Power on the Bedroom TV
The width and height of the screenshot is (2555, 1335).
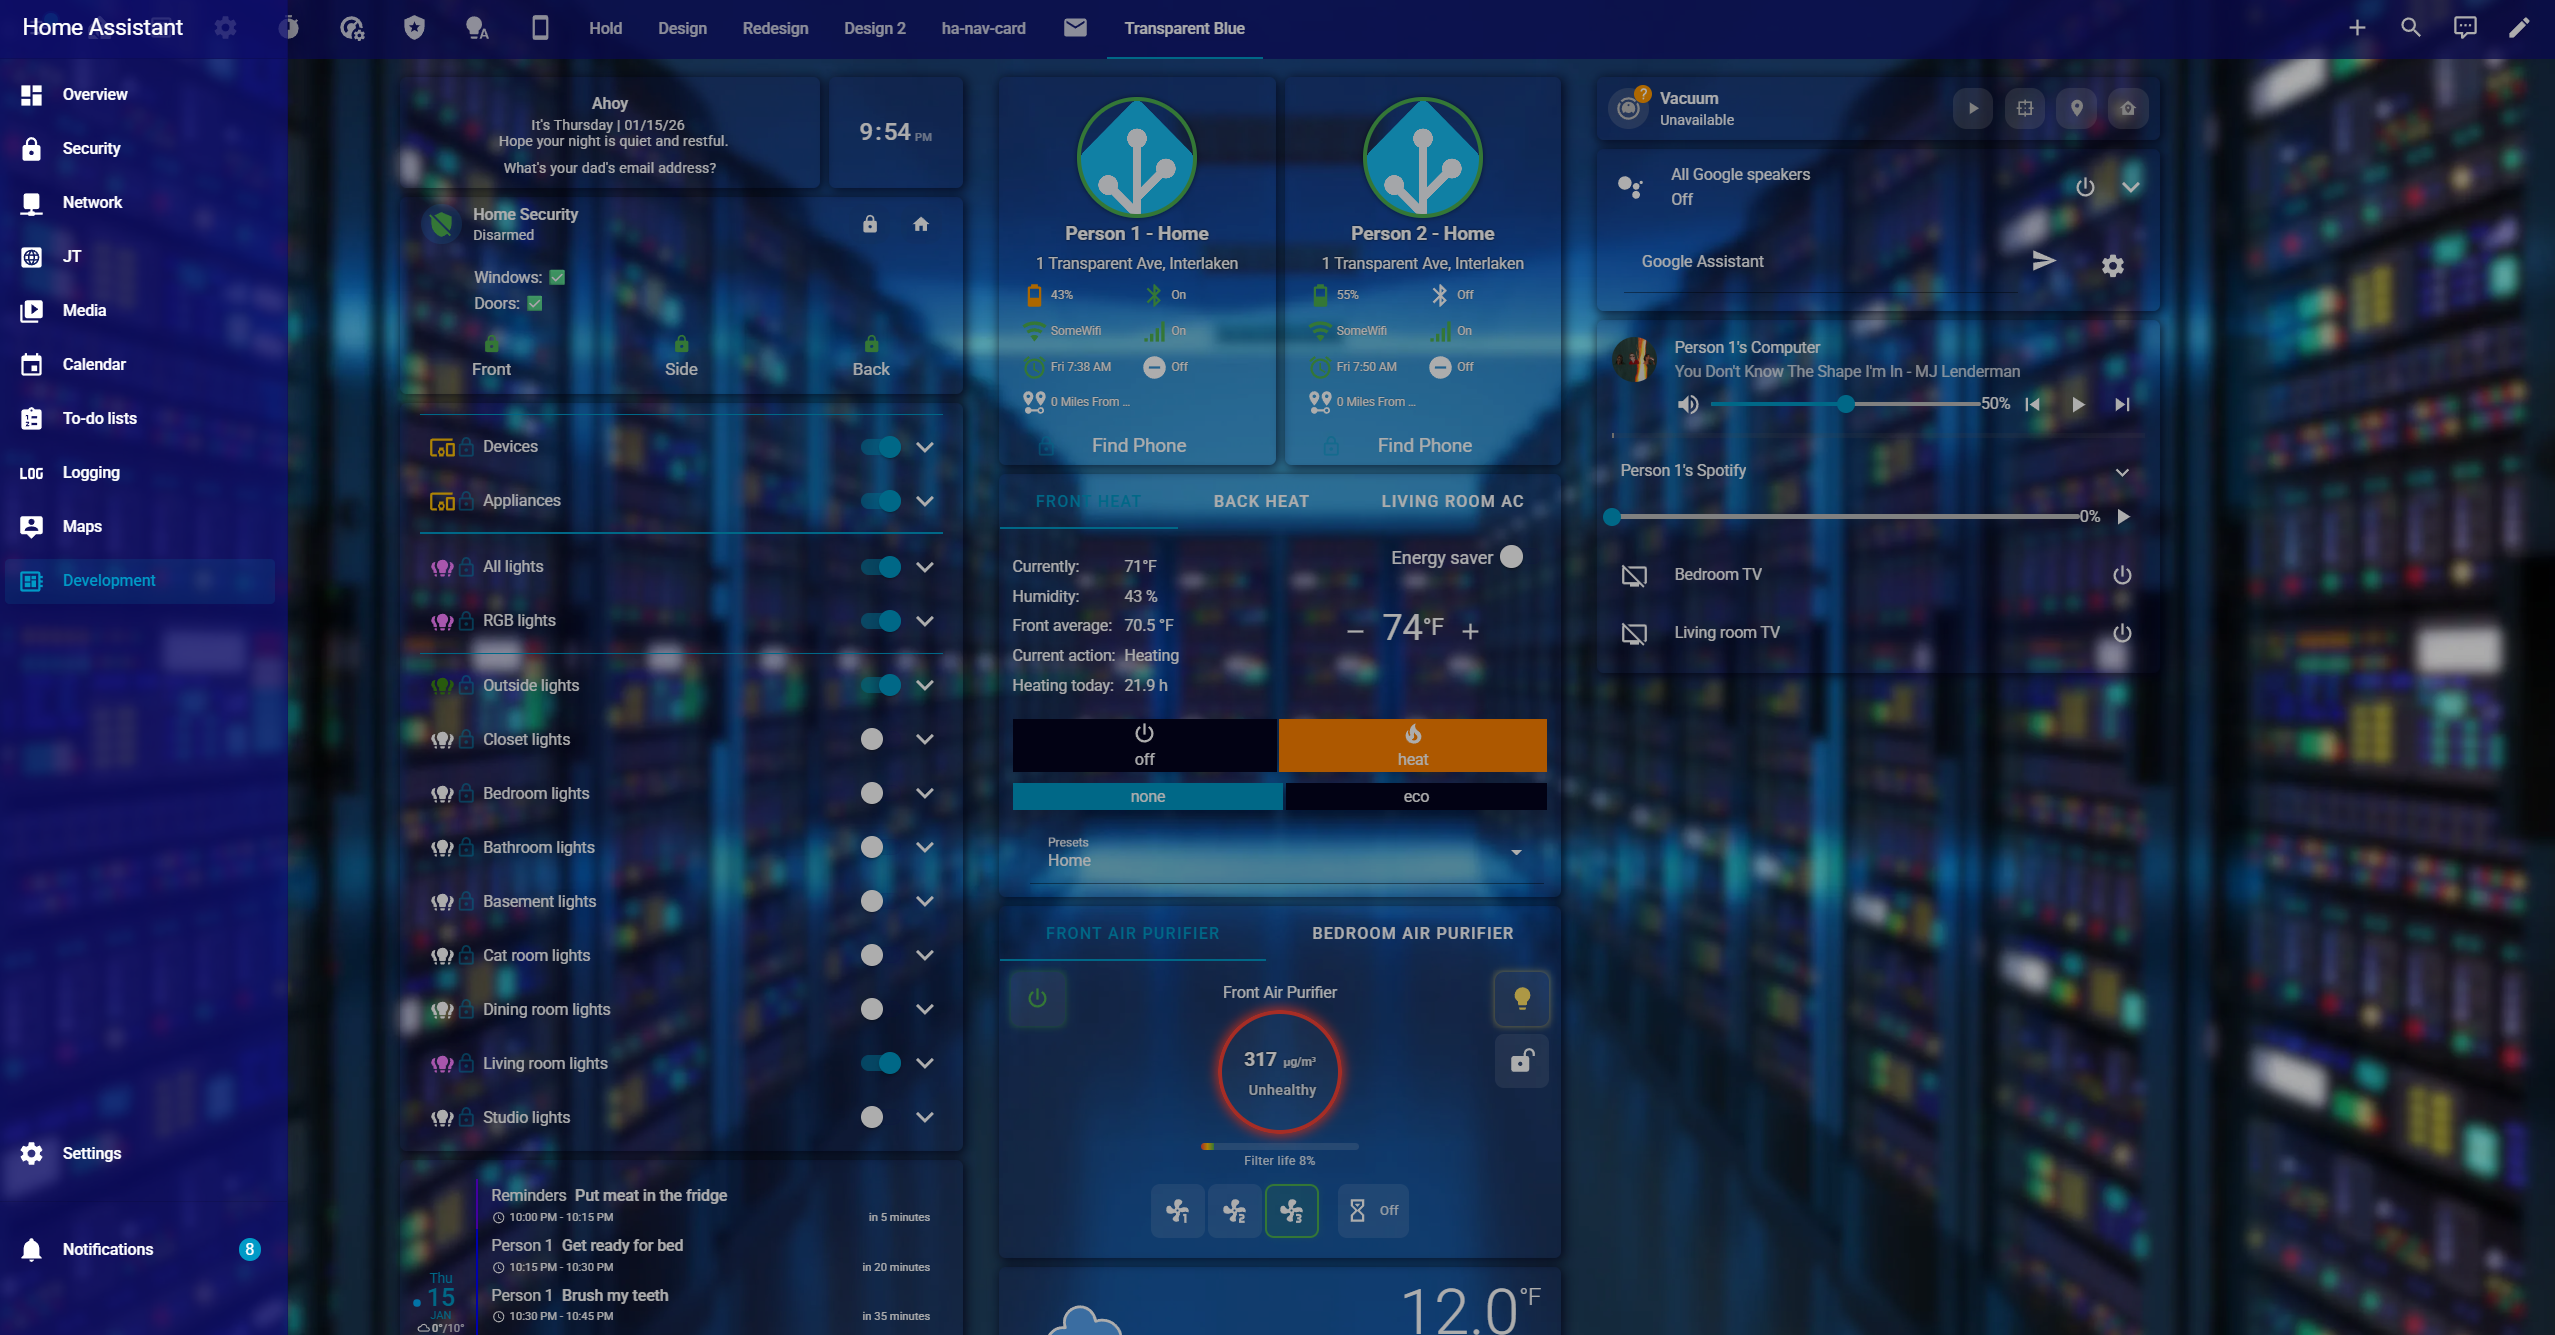tap(2121, 575)
